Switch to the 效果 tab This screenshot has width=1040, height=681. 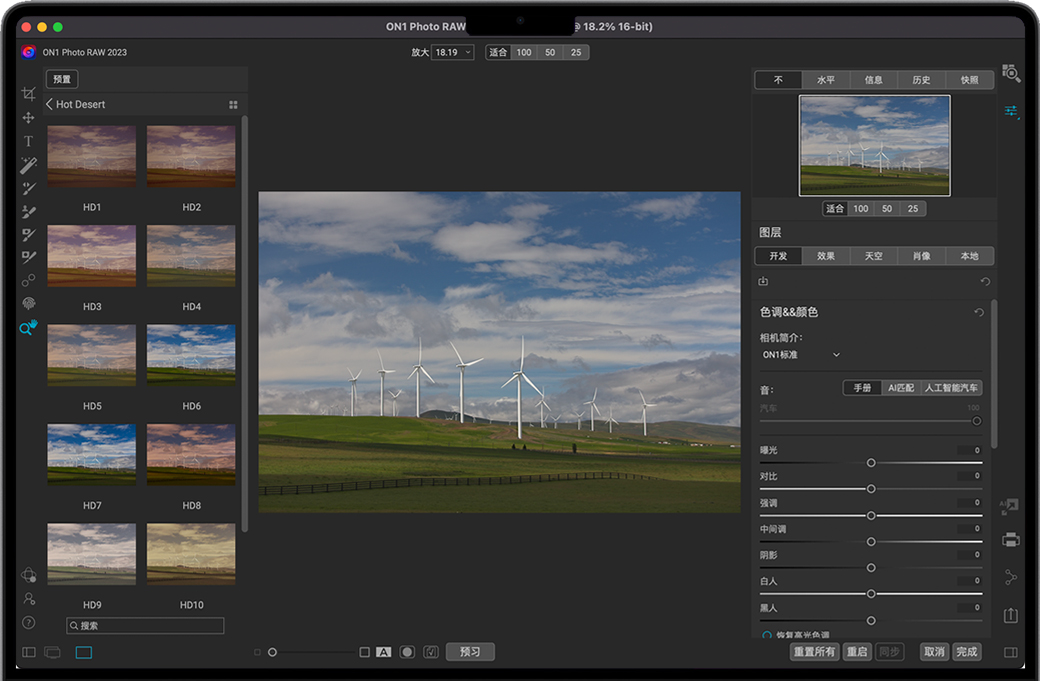pyautogui.click(x=825, y=256)
